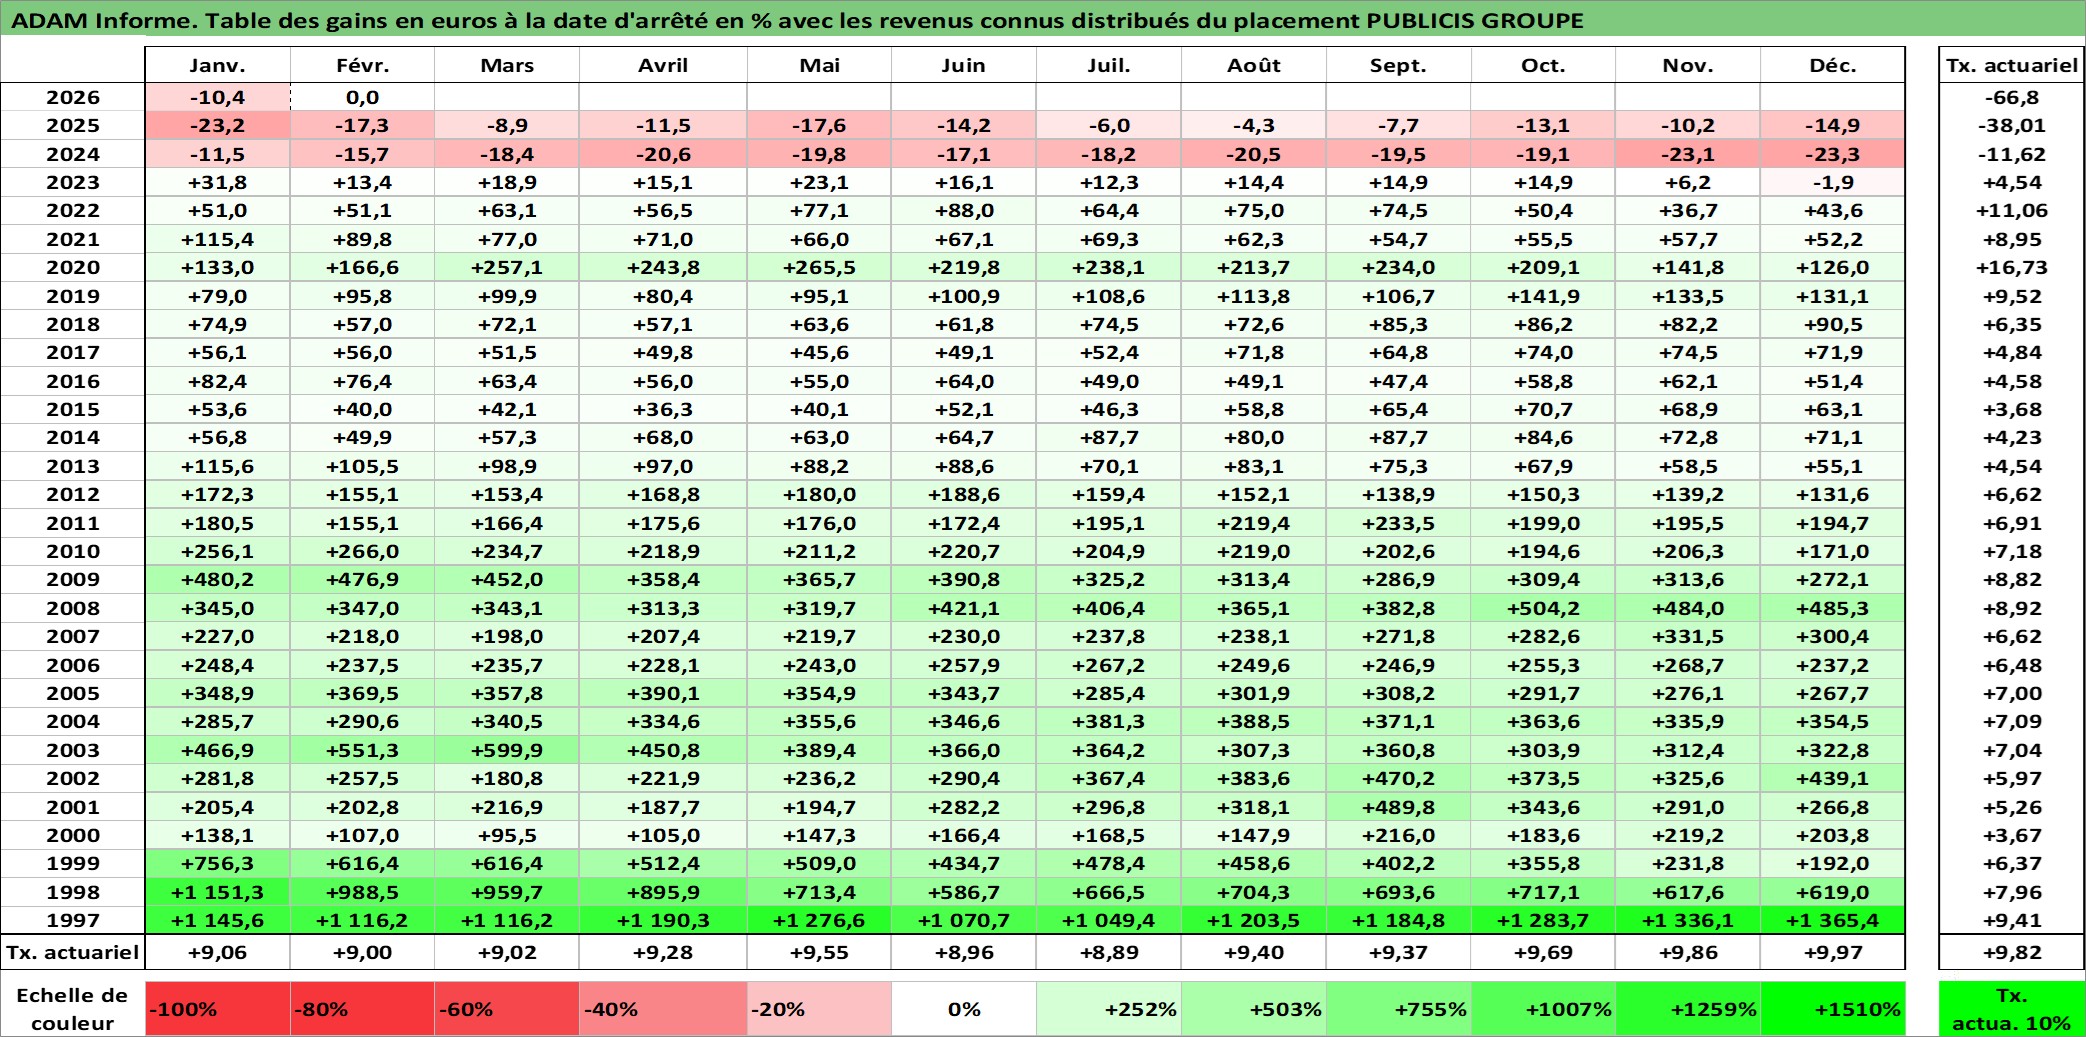Click the +9,06 January actuarial rate
2086x1037 pixels.
[218, 952]
